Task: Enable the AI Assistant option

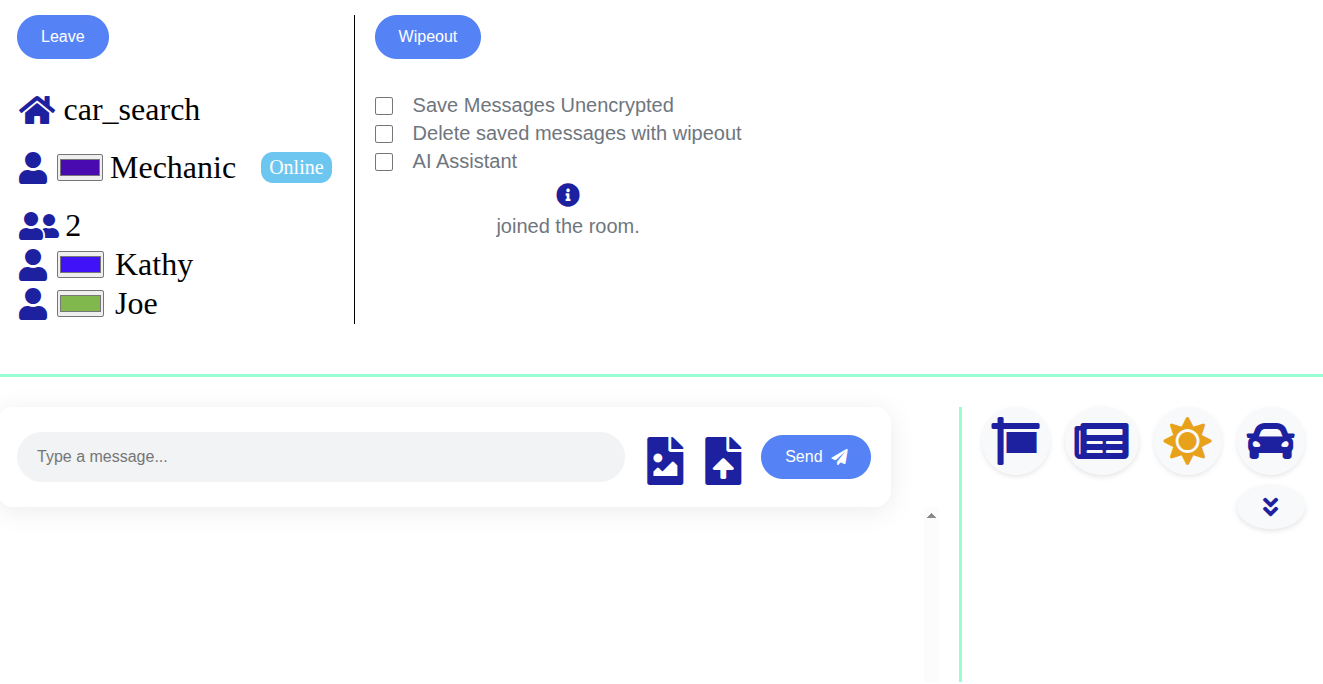Action: click(384, 161)
